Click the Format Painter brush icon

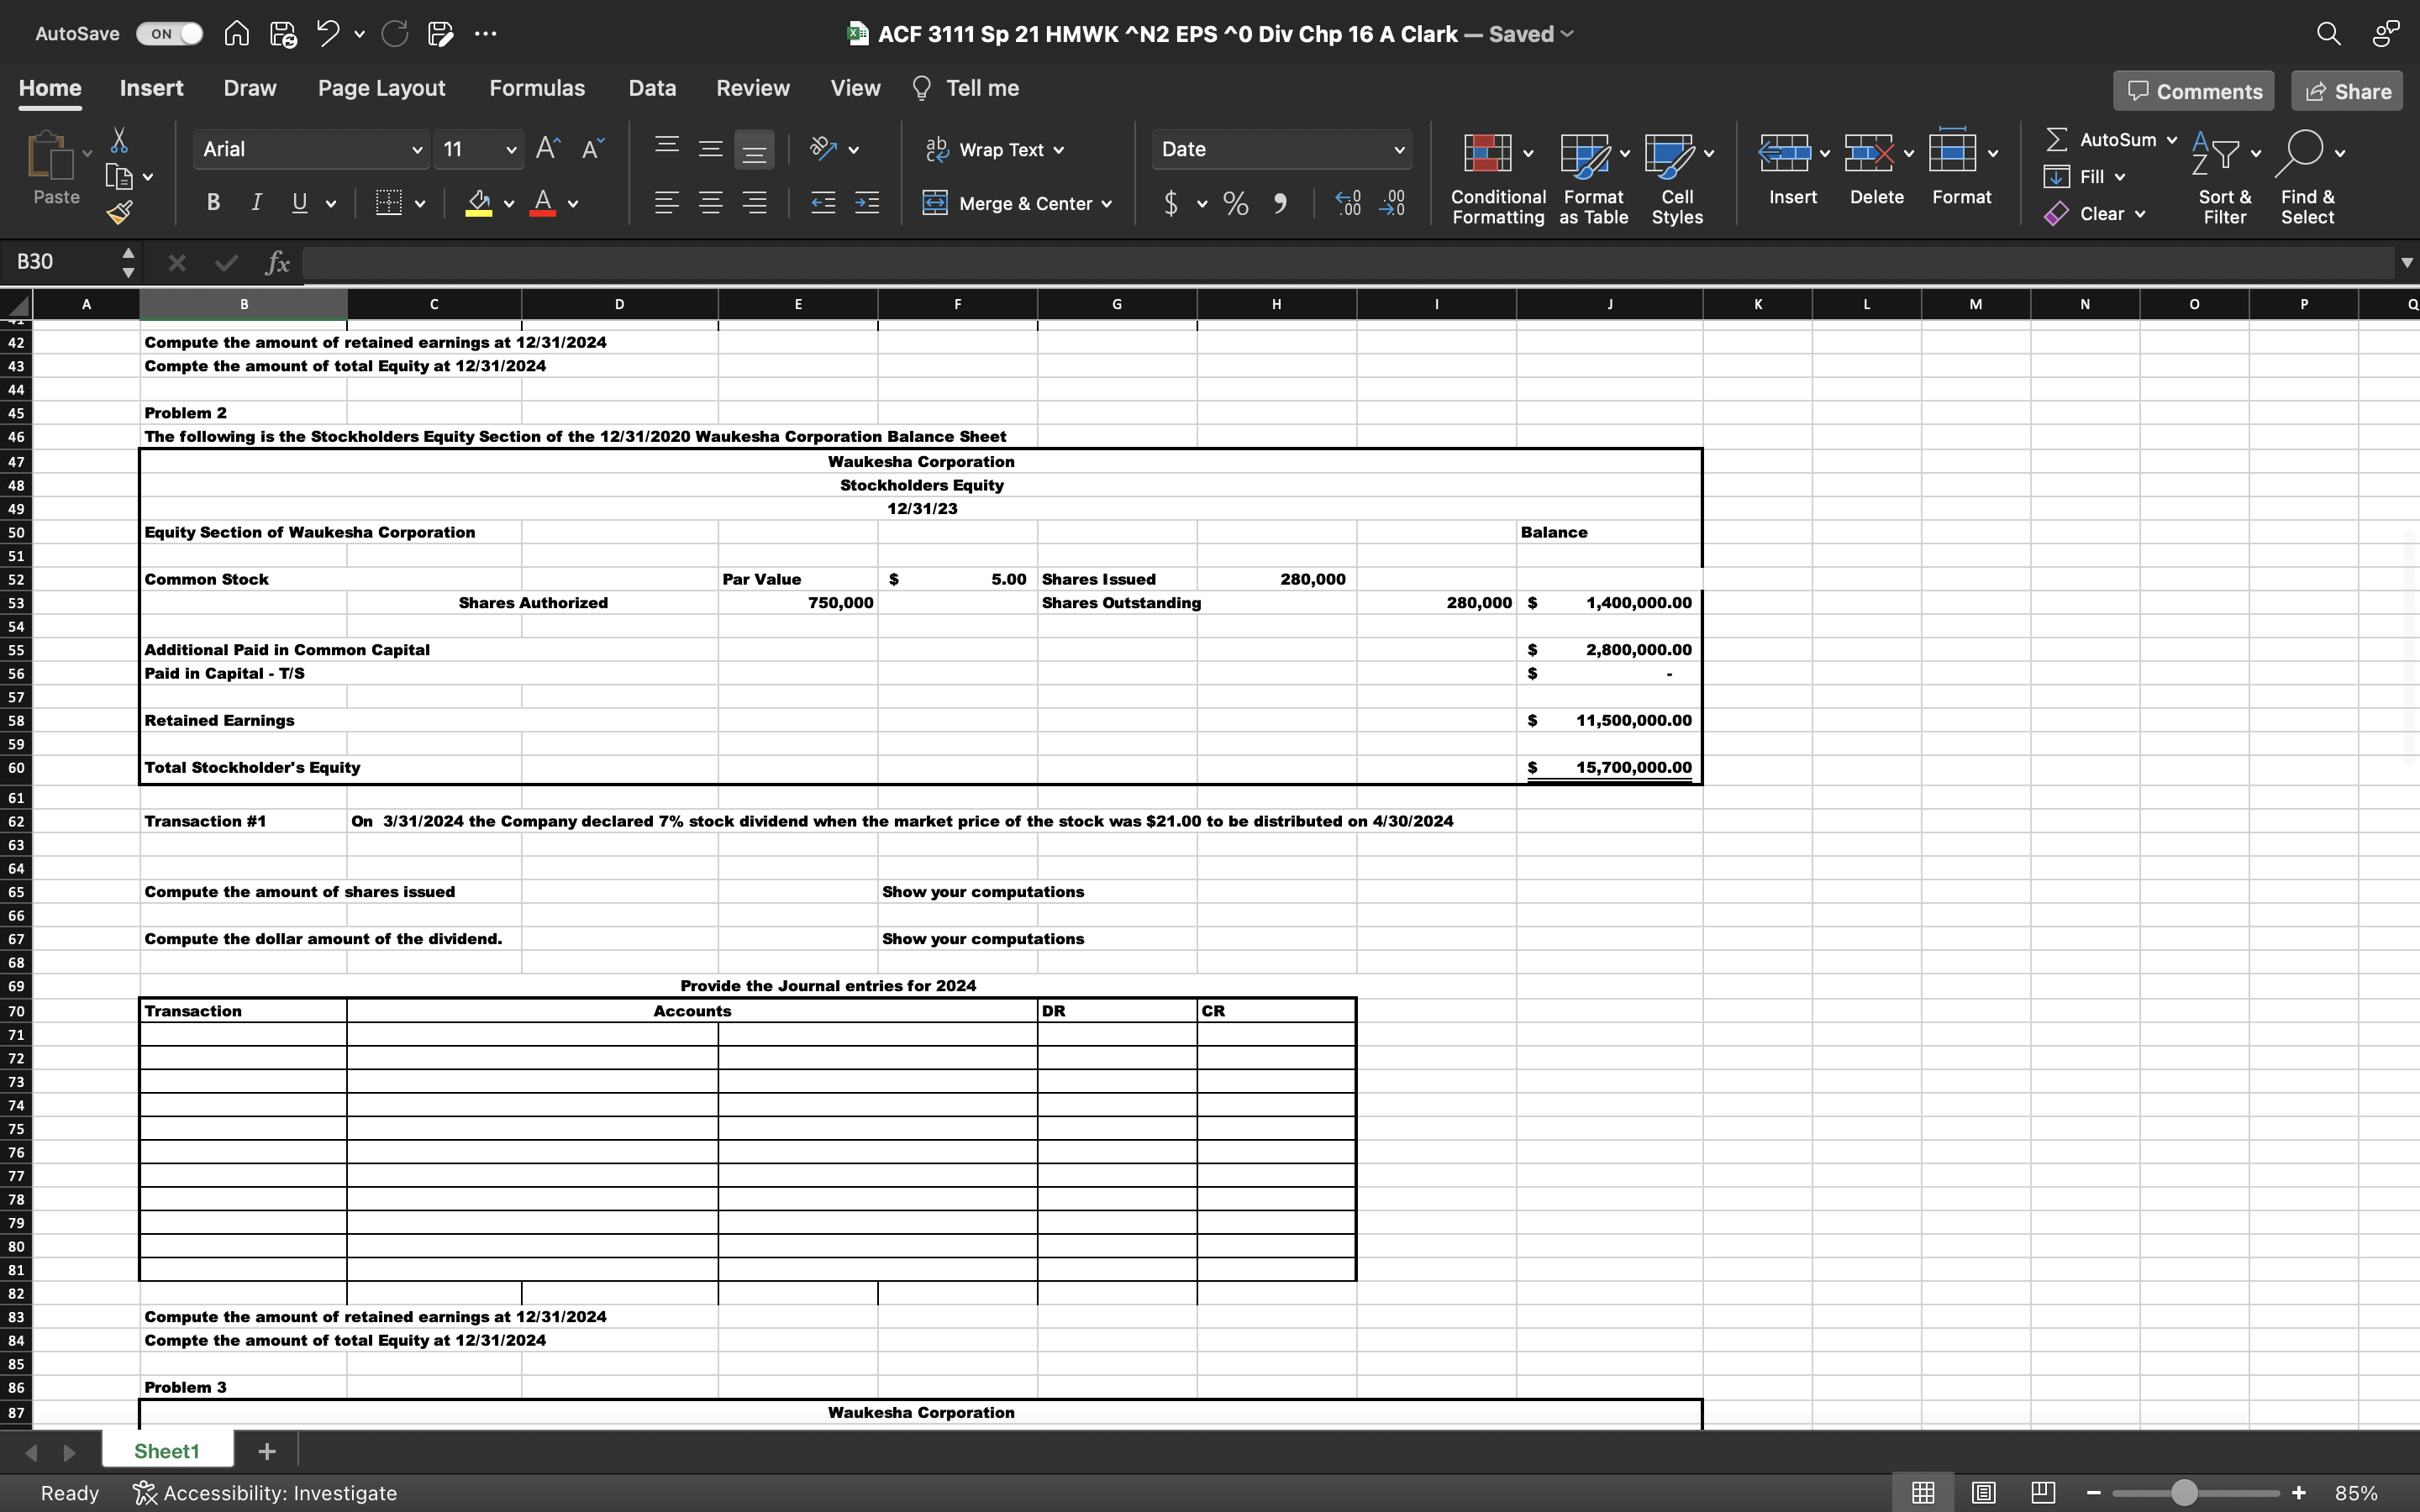tap(119, 212)
